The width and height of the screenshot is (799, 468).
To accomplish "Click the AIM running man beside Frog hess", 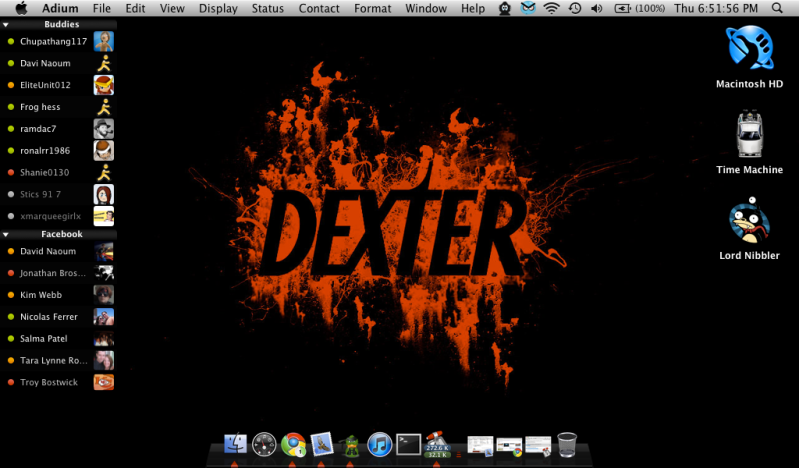I will tap(104, 107).
